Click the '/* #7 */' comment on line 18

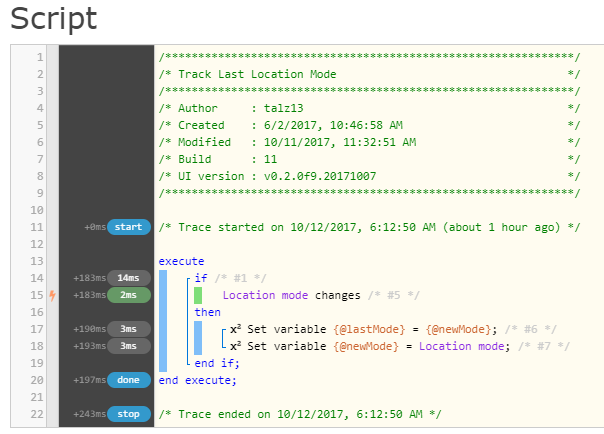tap(544, 346)
